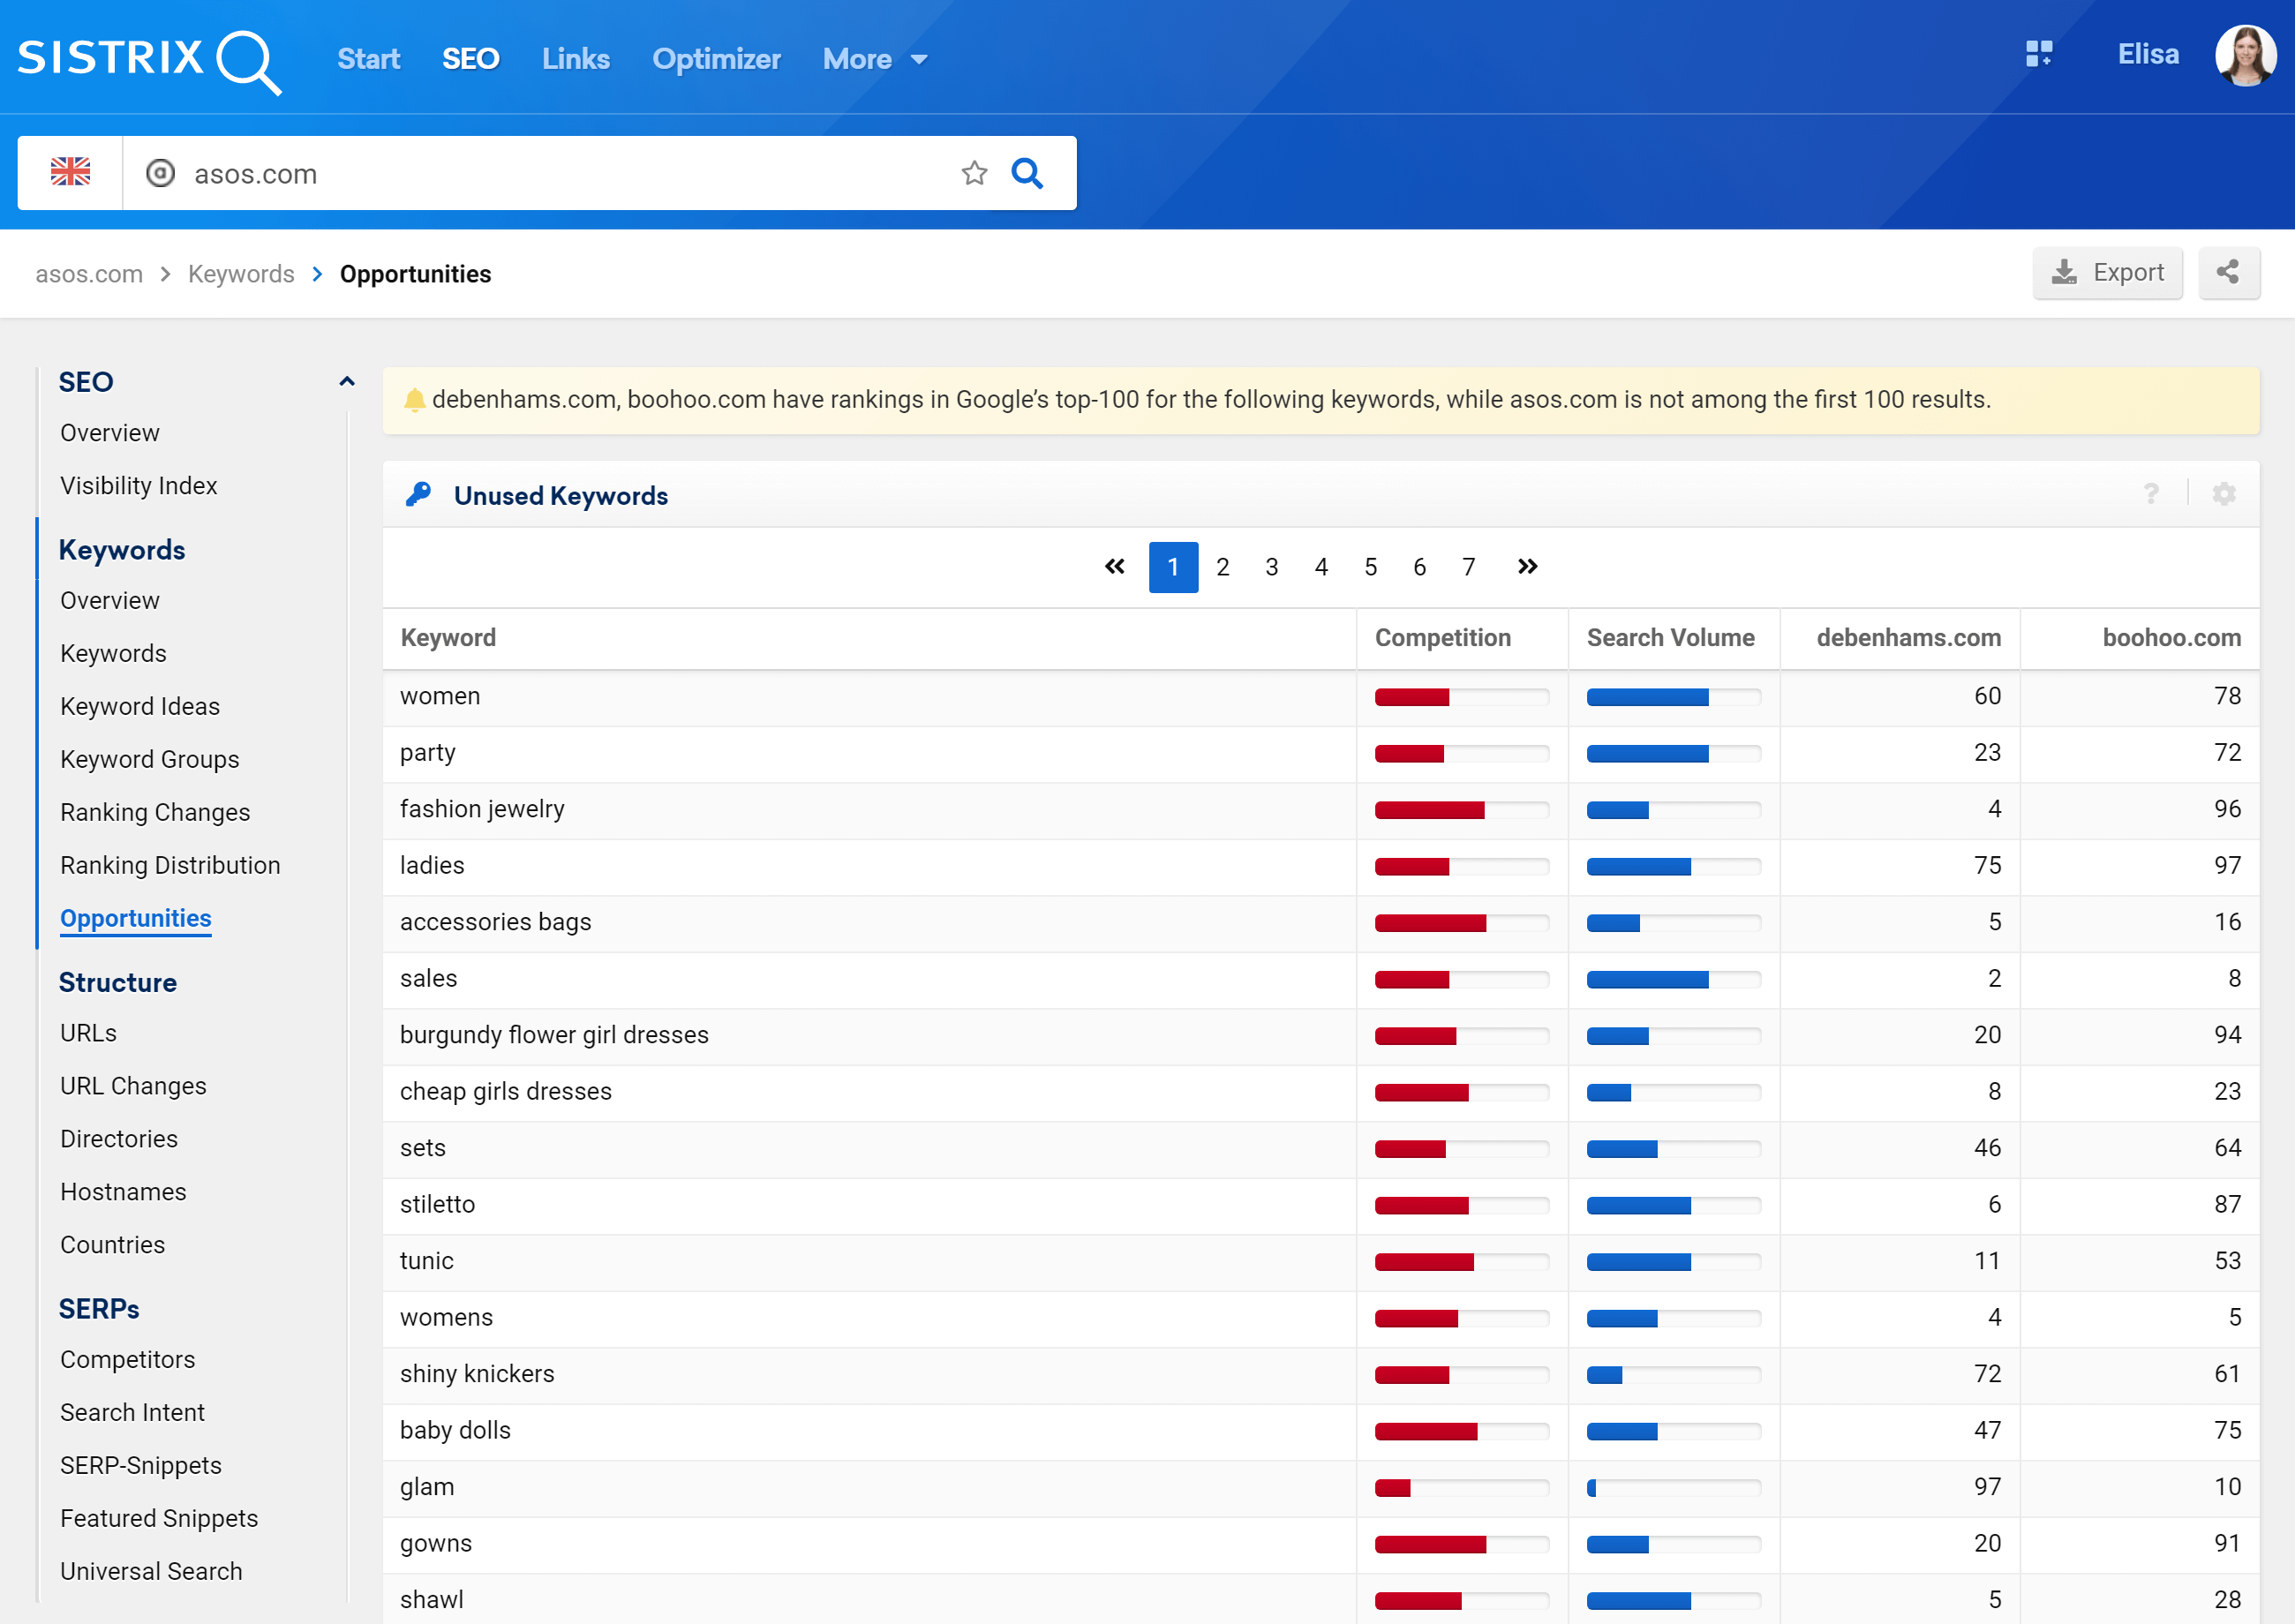Click the search volume bar for party

pyautogui.click(x=1673, y=754)
